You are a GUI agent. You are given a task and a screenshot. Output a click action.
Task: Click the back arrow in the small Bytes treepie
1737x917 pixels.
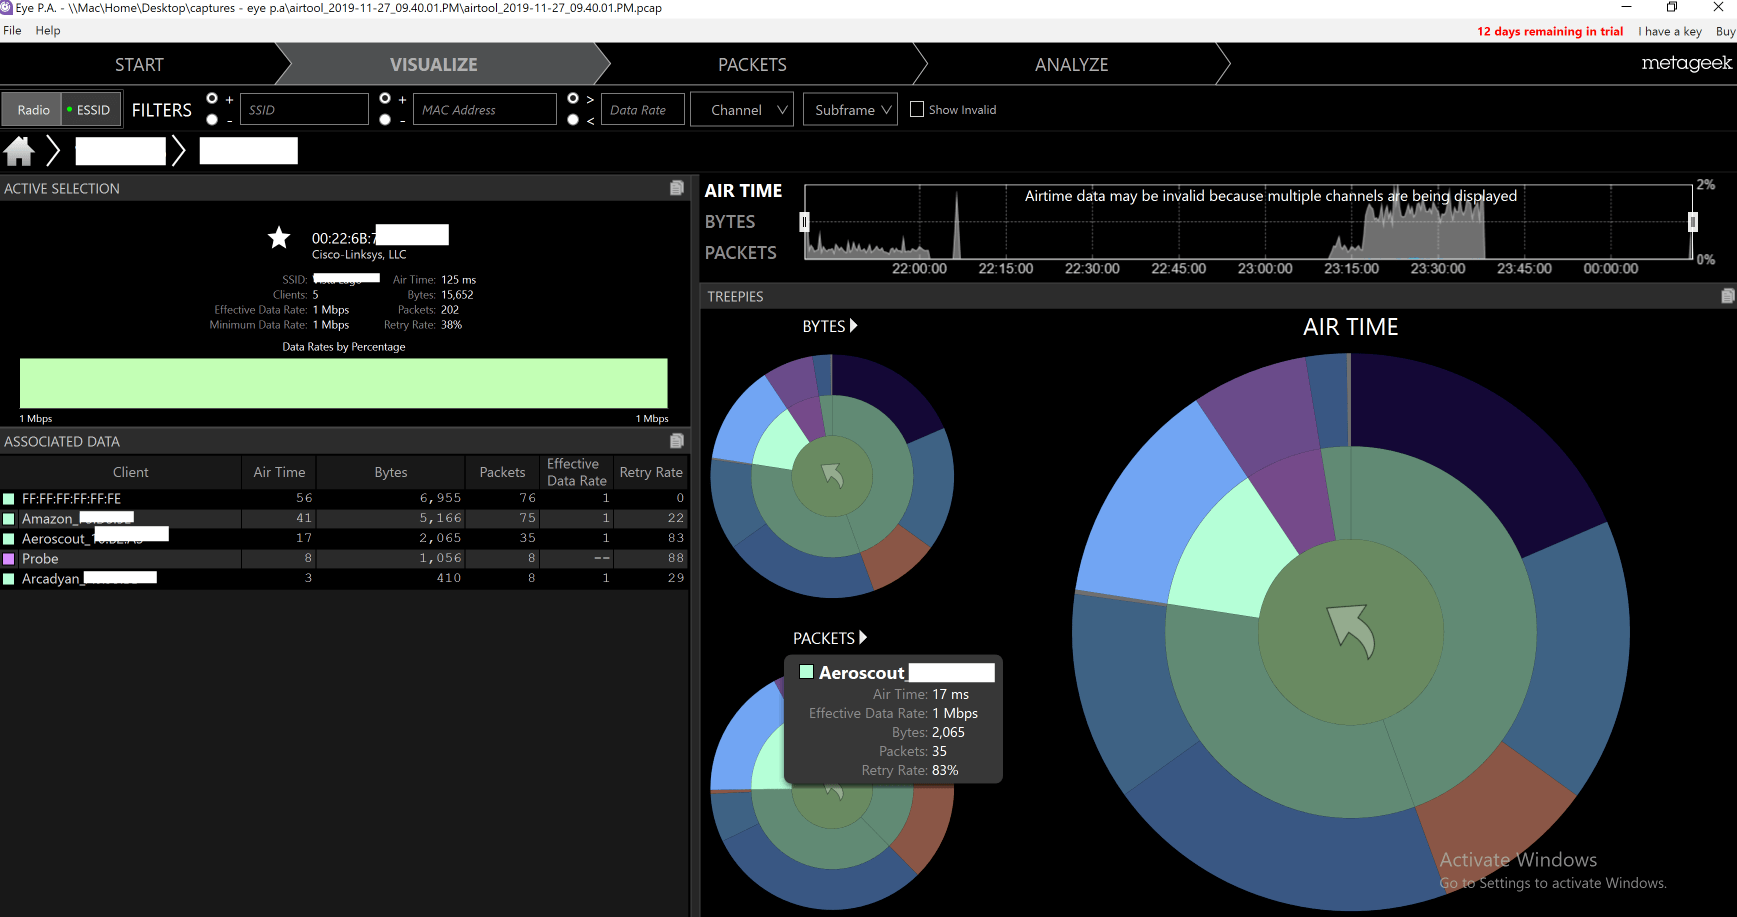pyautogui.click(x=832, y=475)
